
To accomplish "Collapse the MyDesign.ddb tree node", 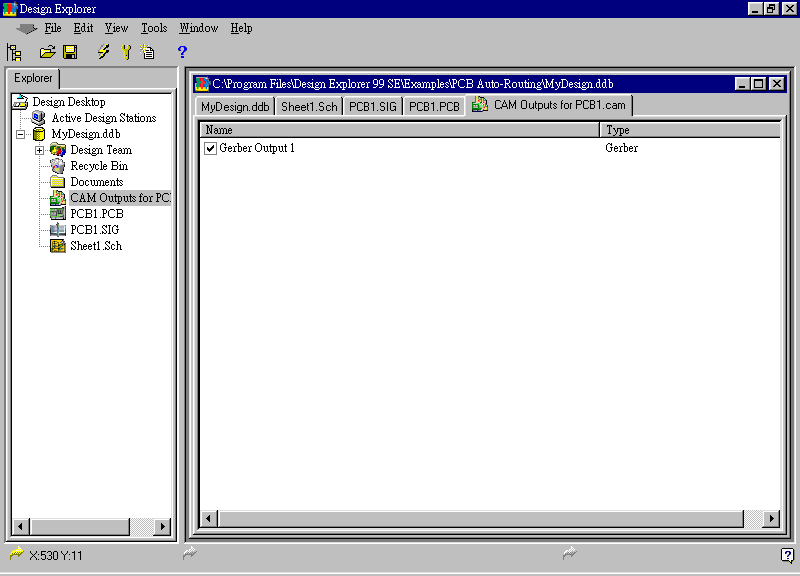I will 20,134.
